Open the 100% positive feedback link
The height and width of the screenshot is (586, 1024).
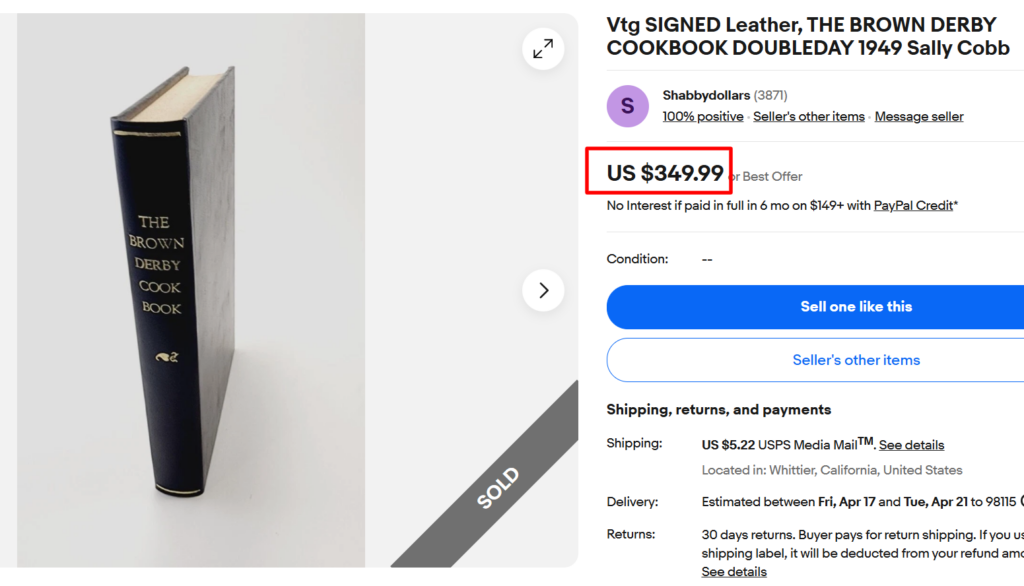[x=702, y=117]
